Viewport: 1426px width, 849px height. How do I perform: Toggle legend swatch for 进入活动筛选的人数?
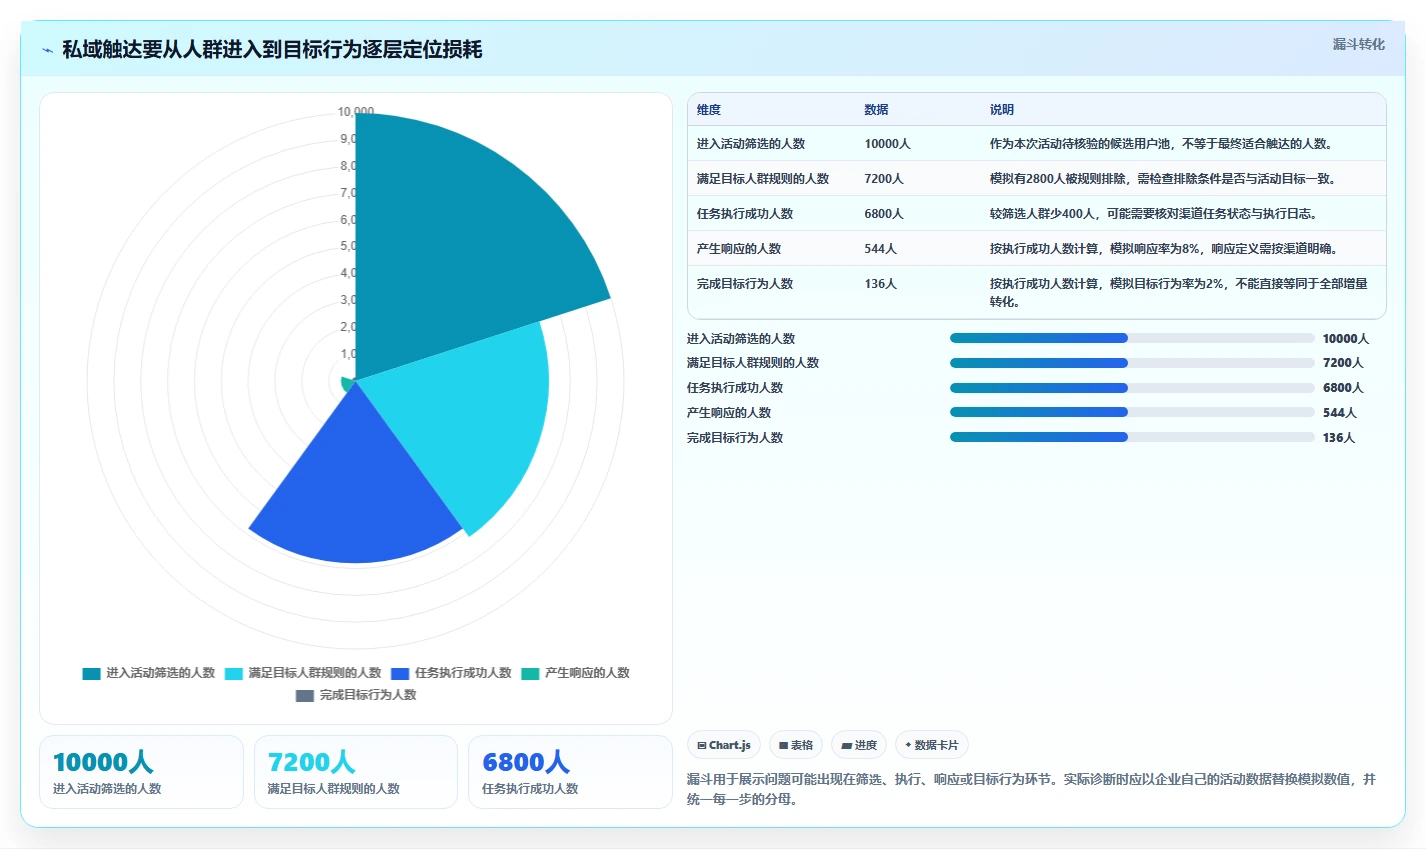92,673
